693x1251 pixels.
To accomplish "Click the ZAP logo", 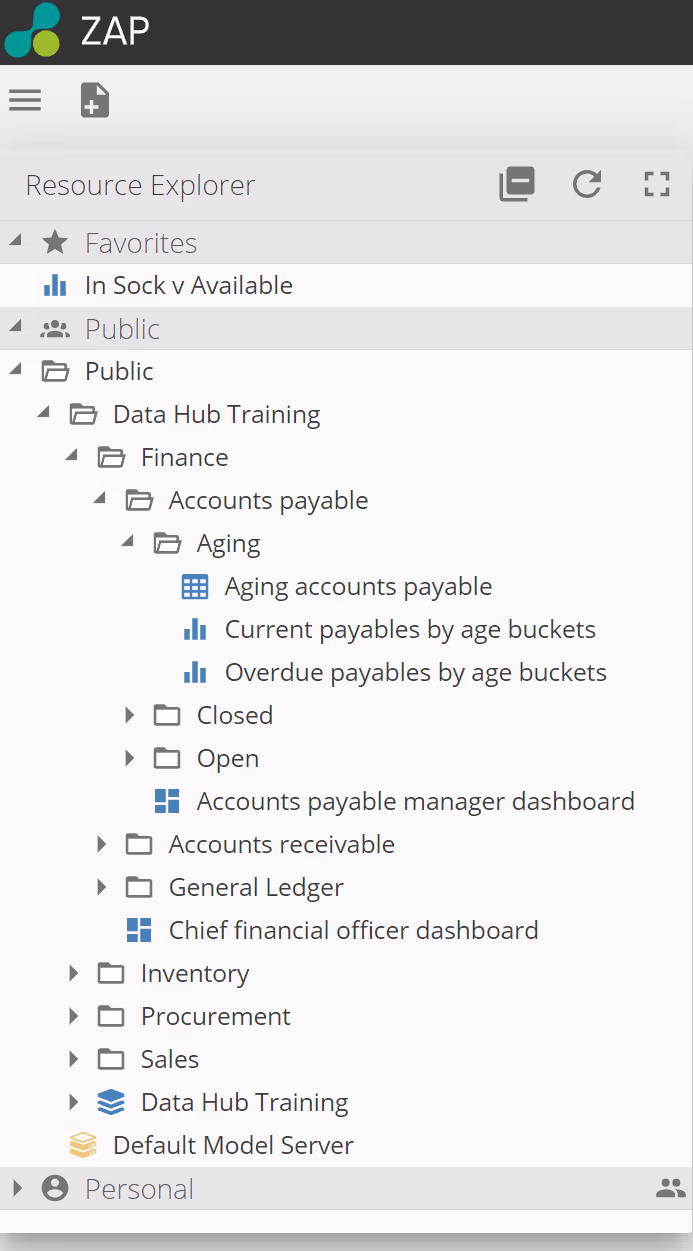I will [x=34, y=31].
